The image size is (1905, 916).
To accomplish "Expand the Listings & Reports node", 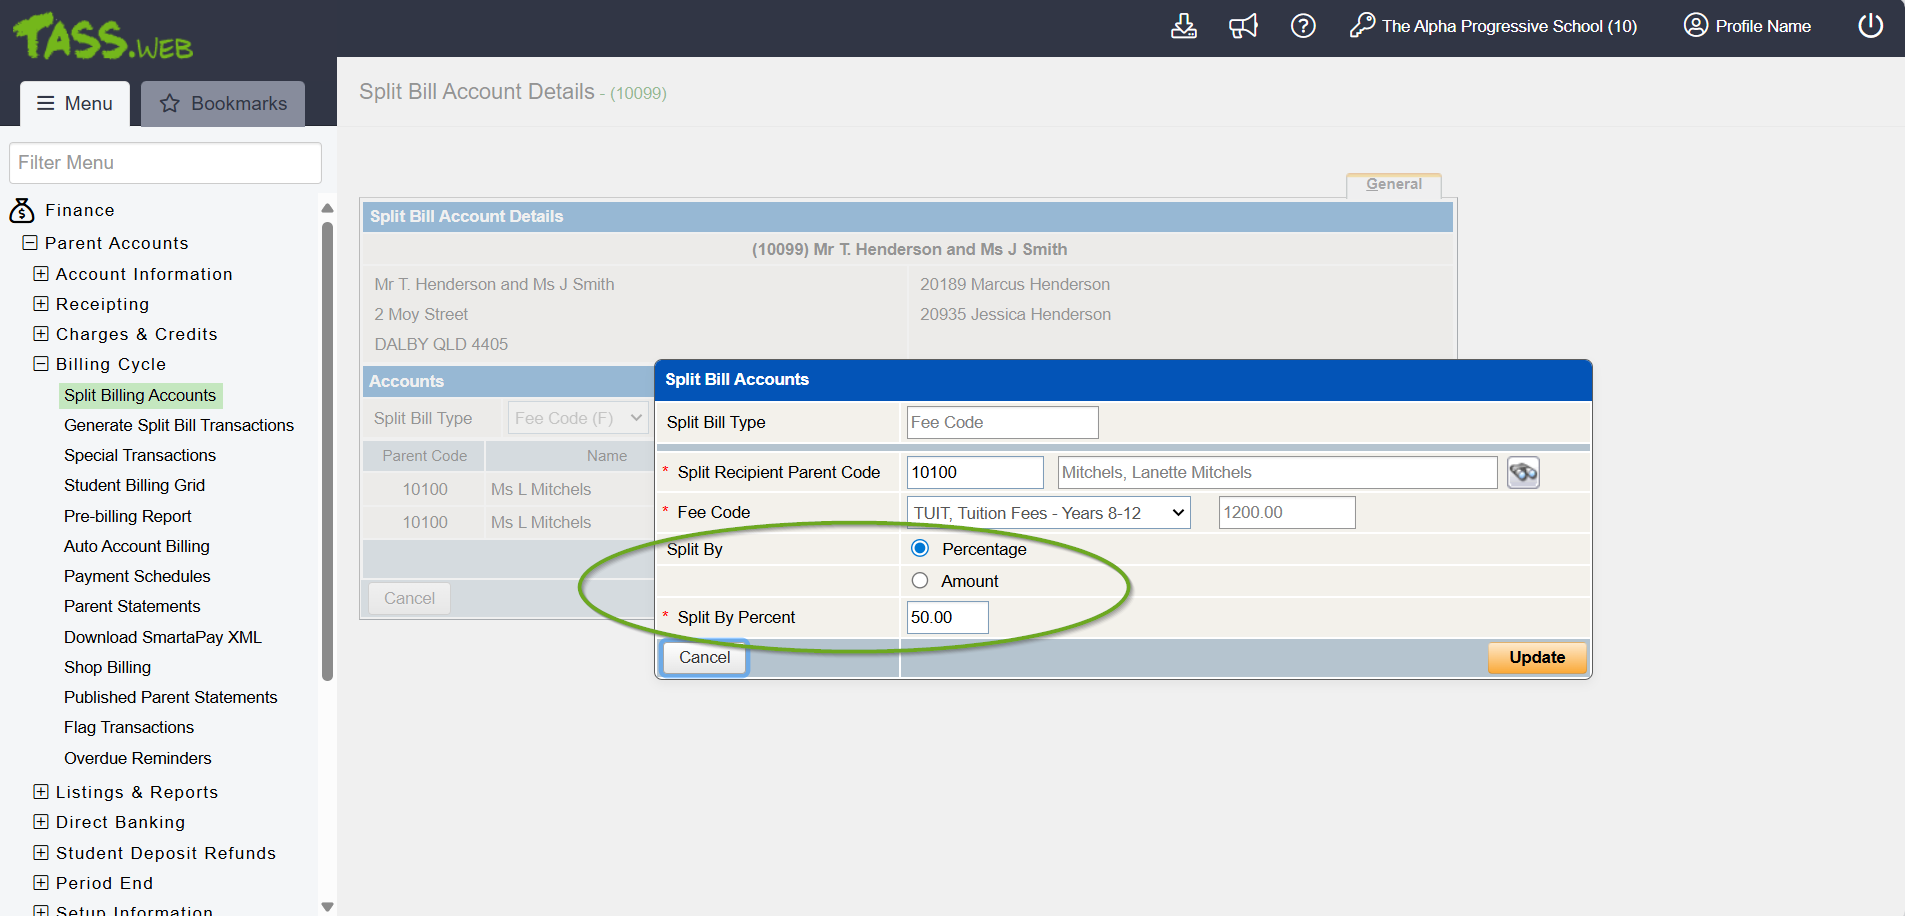I will point(41,792).
